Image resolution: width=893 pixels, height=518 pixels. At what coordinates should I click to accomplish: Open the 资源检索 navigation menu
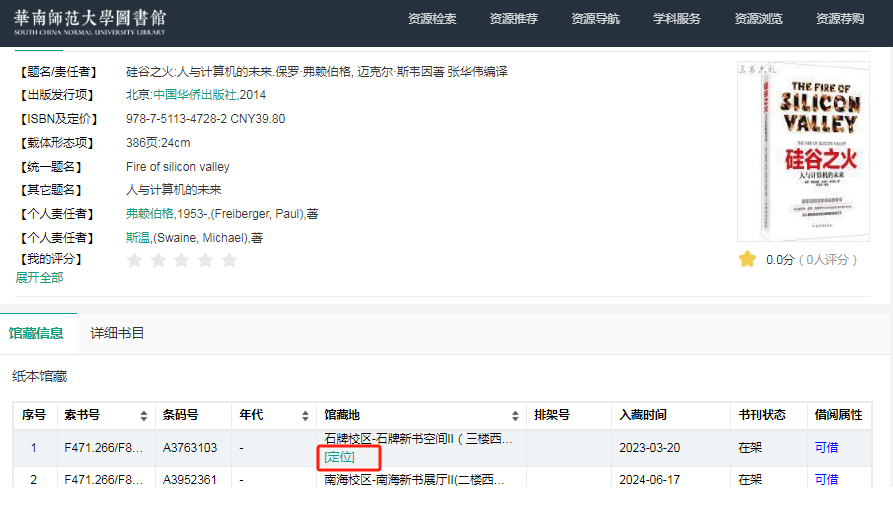432,19
